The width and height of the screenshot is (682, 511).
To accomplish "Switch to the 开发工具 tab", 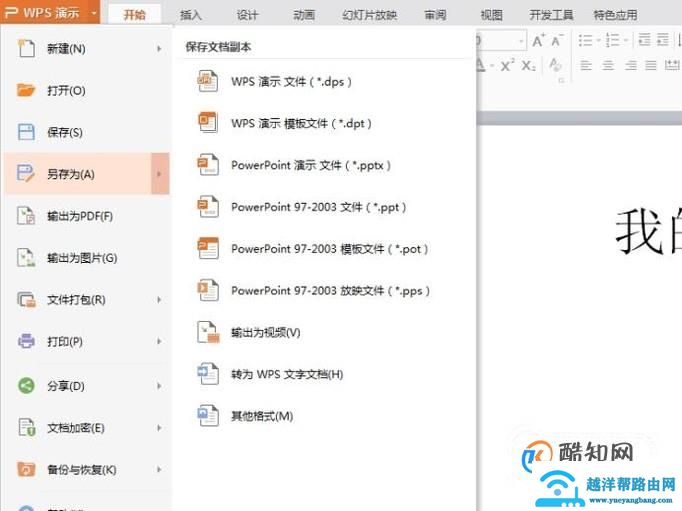I will coord(551,15).
